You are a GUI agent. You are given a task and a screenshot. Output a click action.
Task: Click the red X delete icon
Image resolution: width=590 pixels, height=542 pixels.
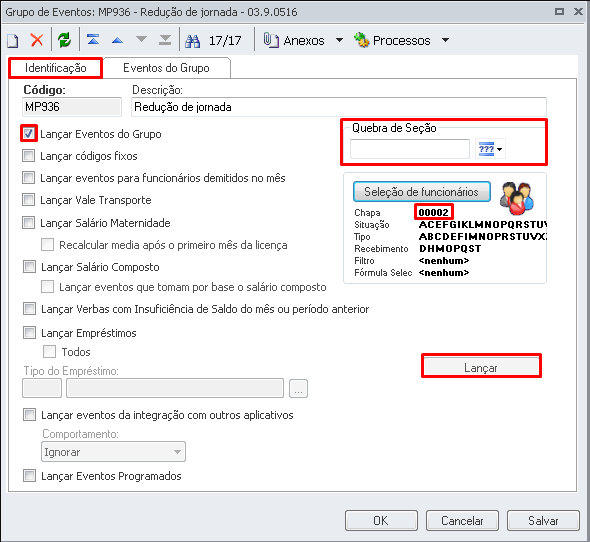point(37,40)
